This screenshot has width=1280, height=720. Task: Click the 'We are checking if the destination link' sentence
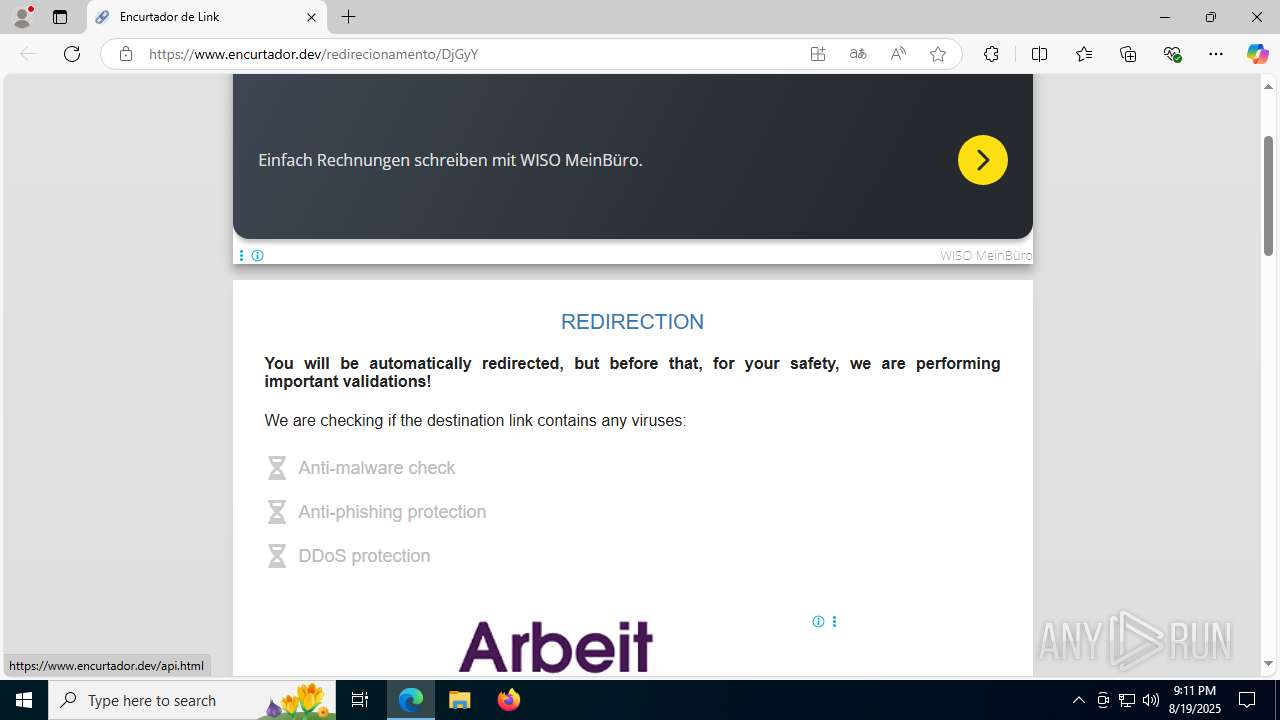pos(475,421)
